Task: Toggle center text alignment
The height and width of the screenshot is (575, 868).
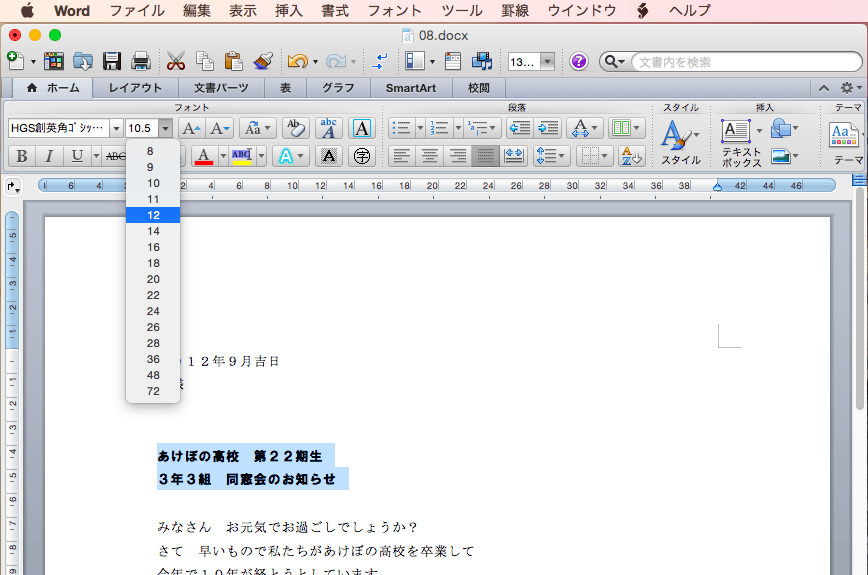Action: tap(430, 156)
